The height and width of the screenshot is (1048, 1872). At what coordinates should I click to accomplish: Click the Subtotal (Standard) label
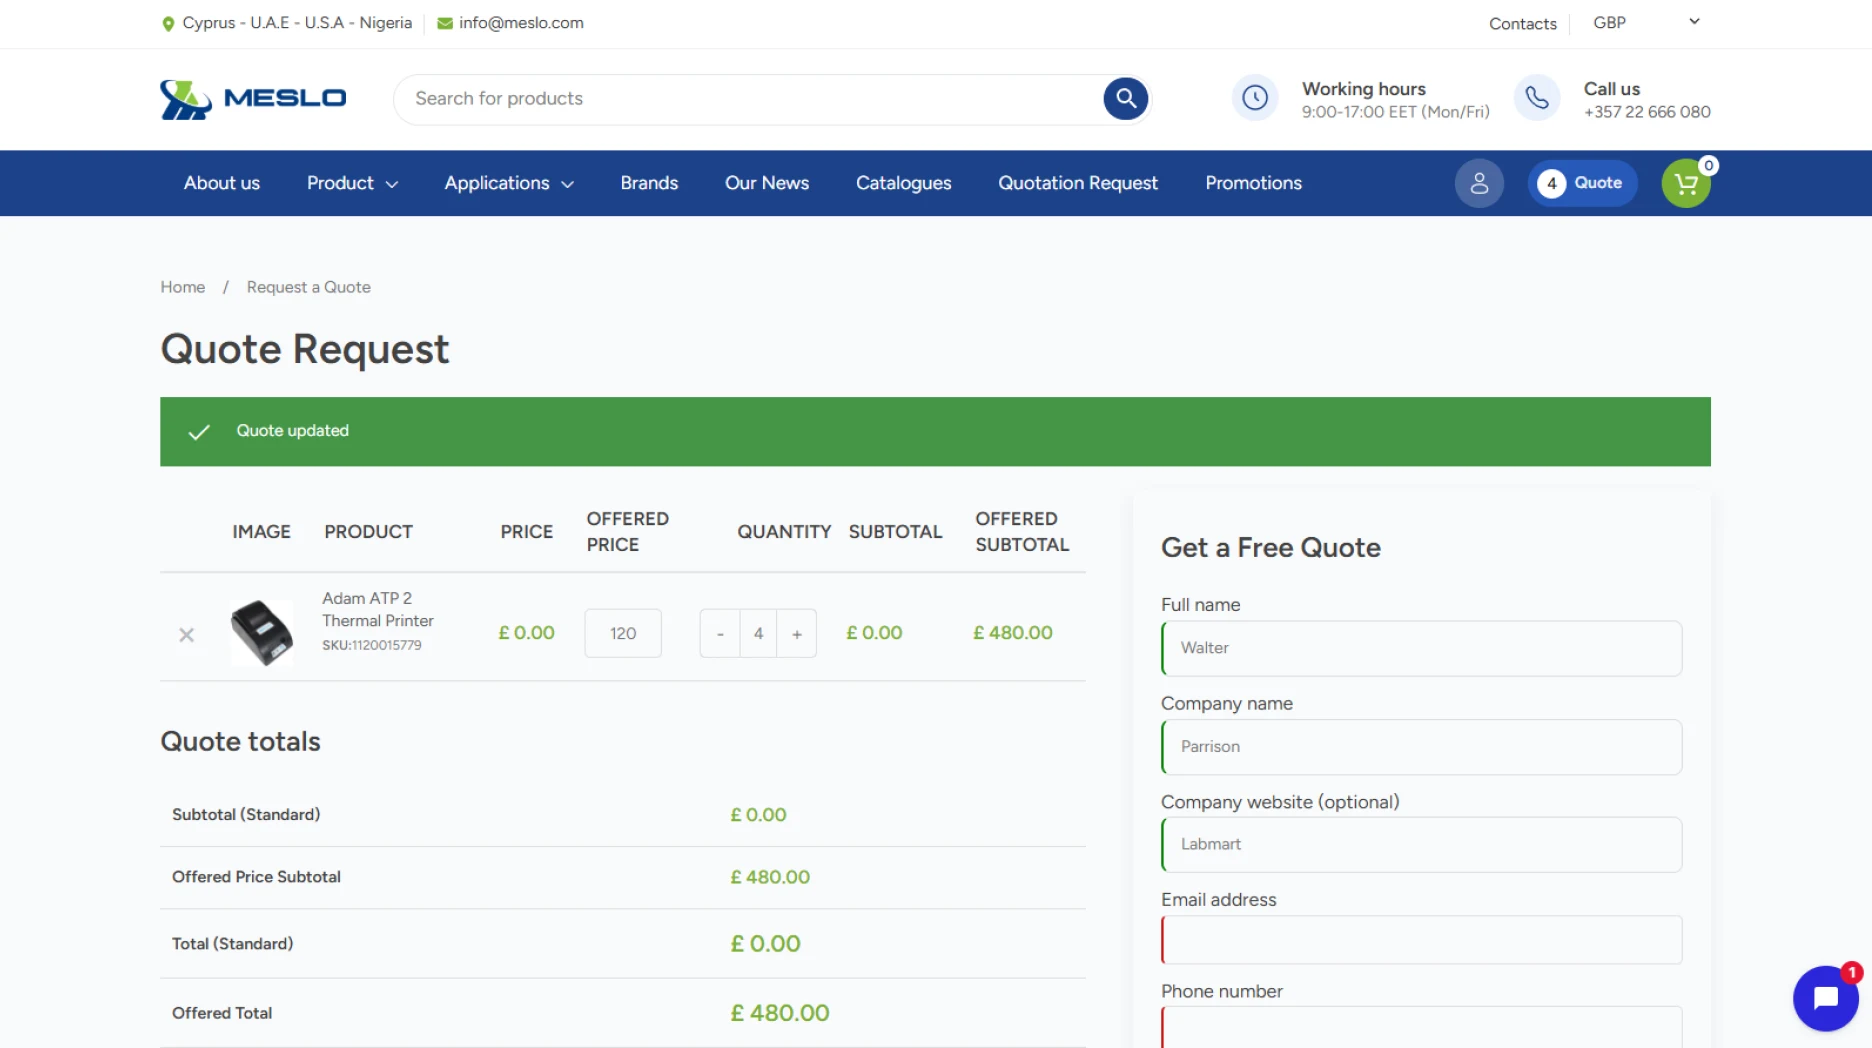[246, 815]
